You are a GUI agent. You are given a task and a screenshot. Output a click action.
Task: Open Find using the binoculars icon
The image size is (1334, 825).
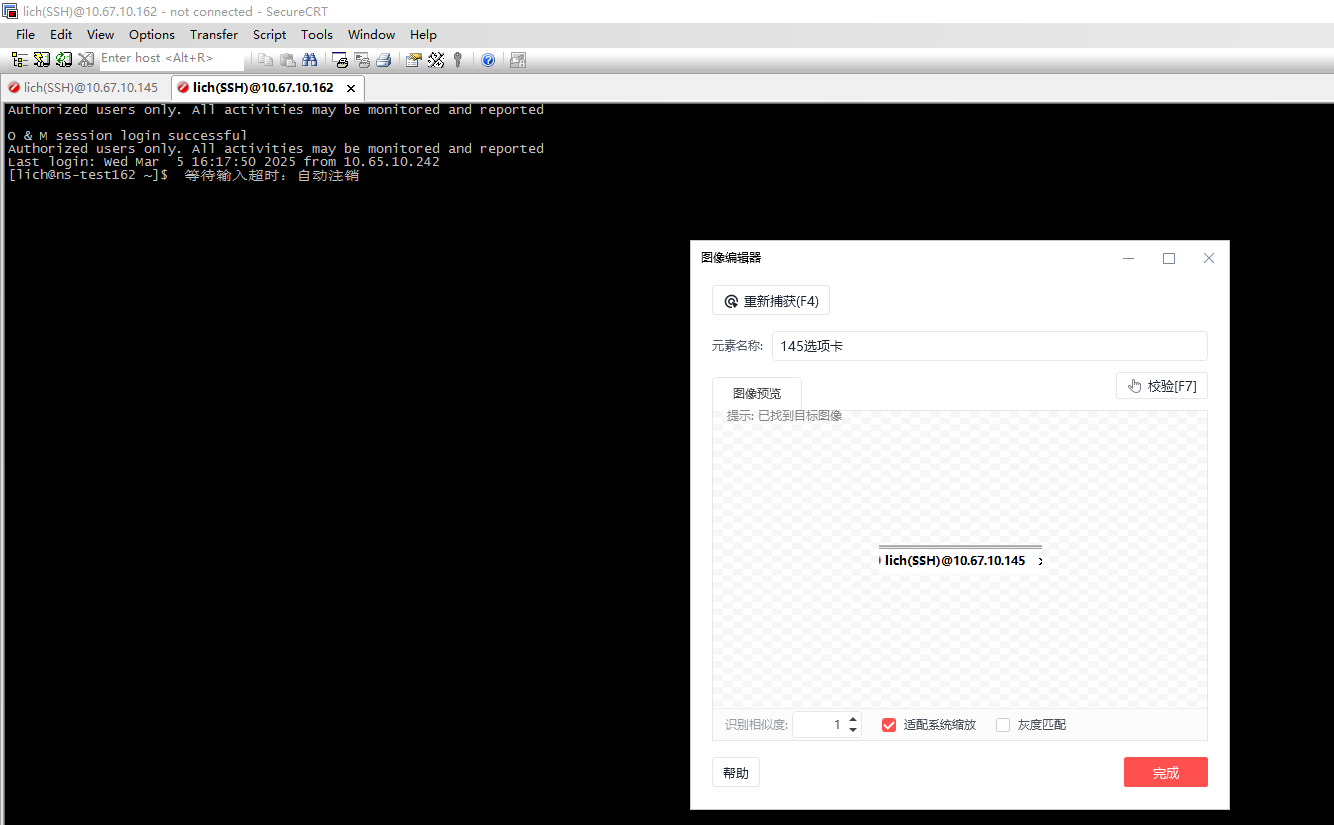point(311,60)
